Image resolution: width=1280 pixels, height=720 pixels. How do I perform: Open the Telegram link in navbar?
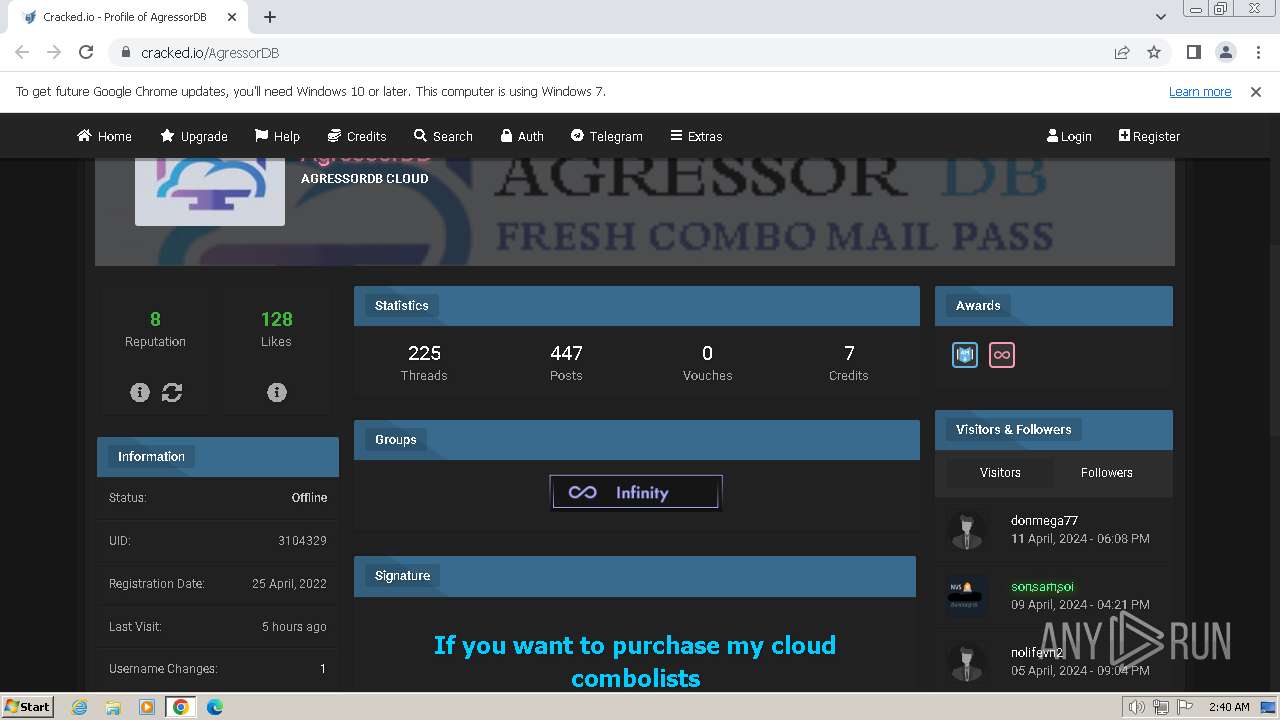tap(606, 136)
